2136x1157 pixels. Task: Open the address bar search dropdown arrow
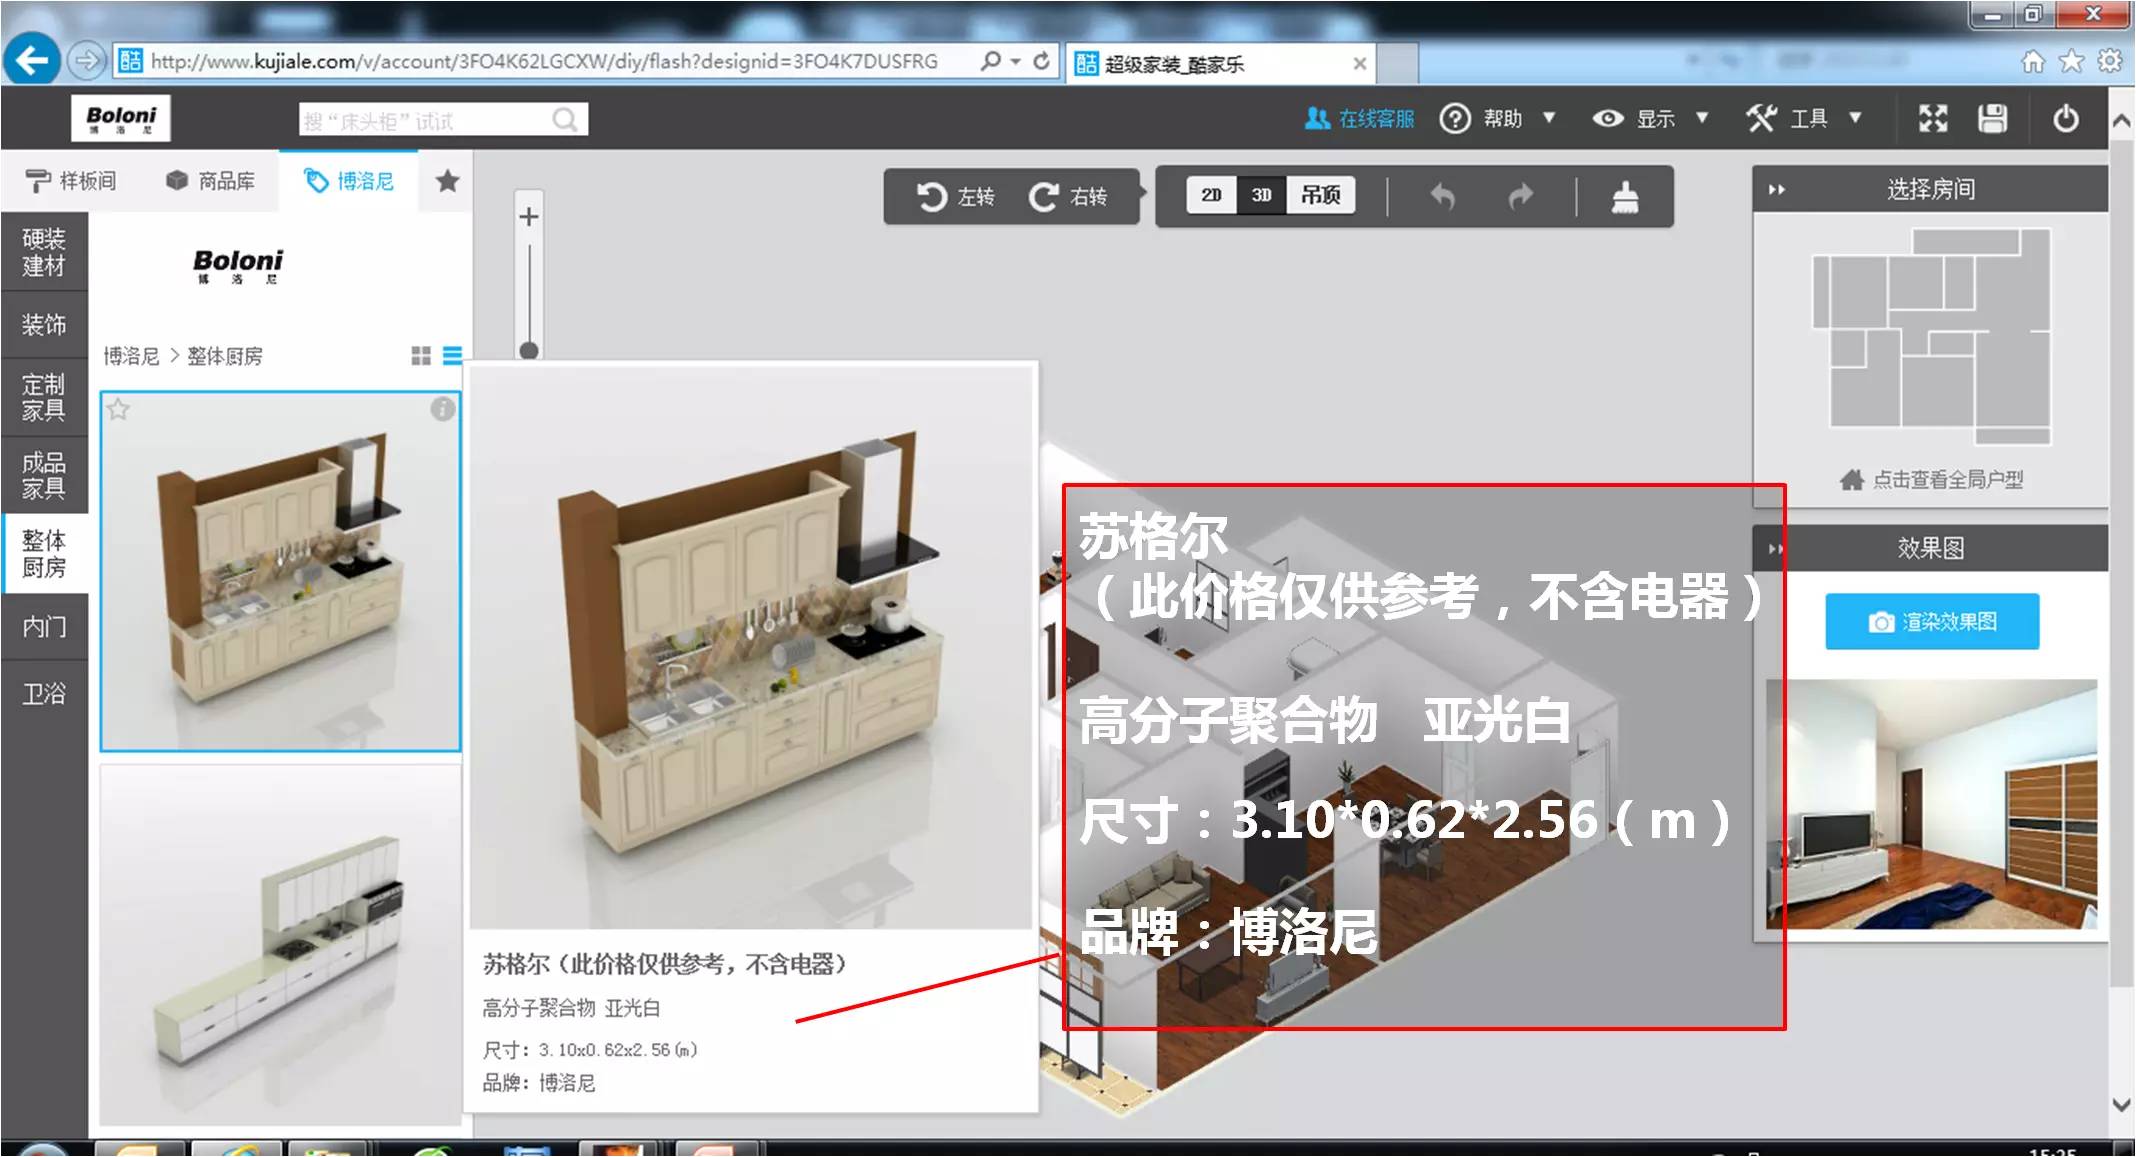1016,61
